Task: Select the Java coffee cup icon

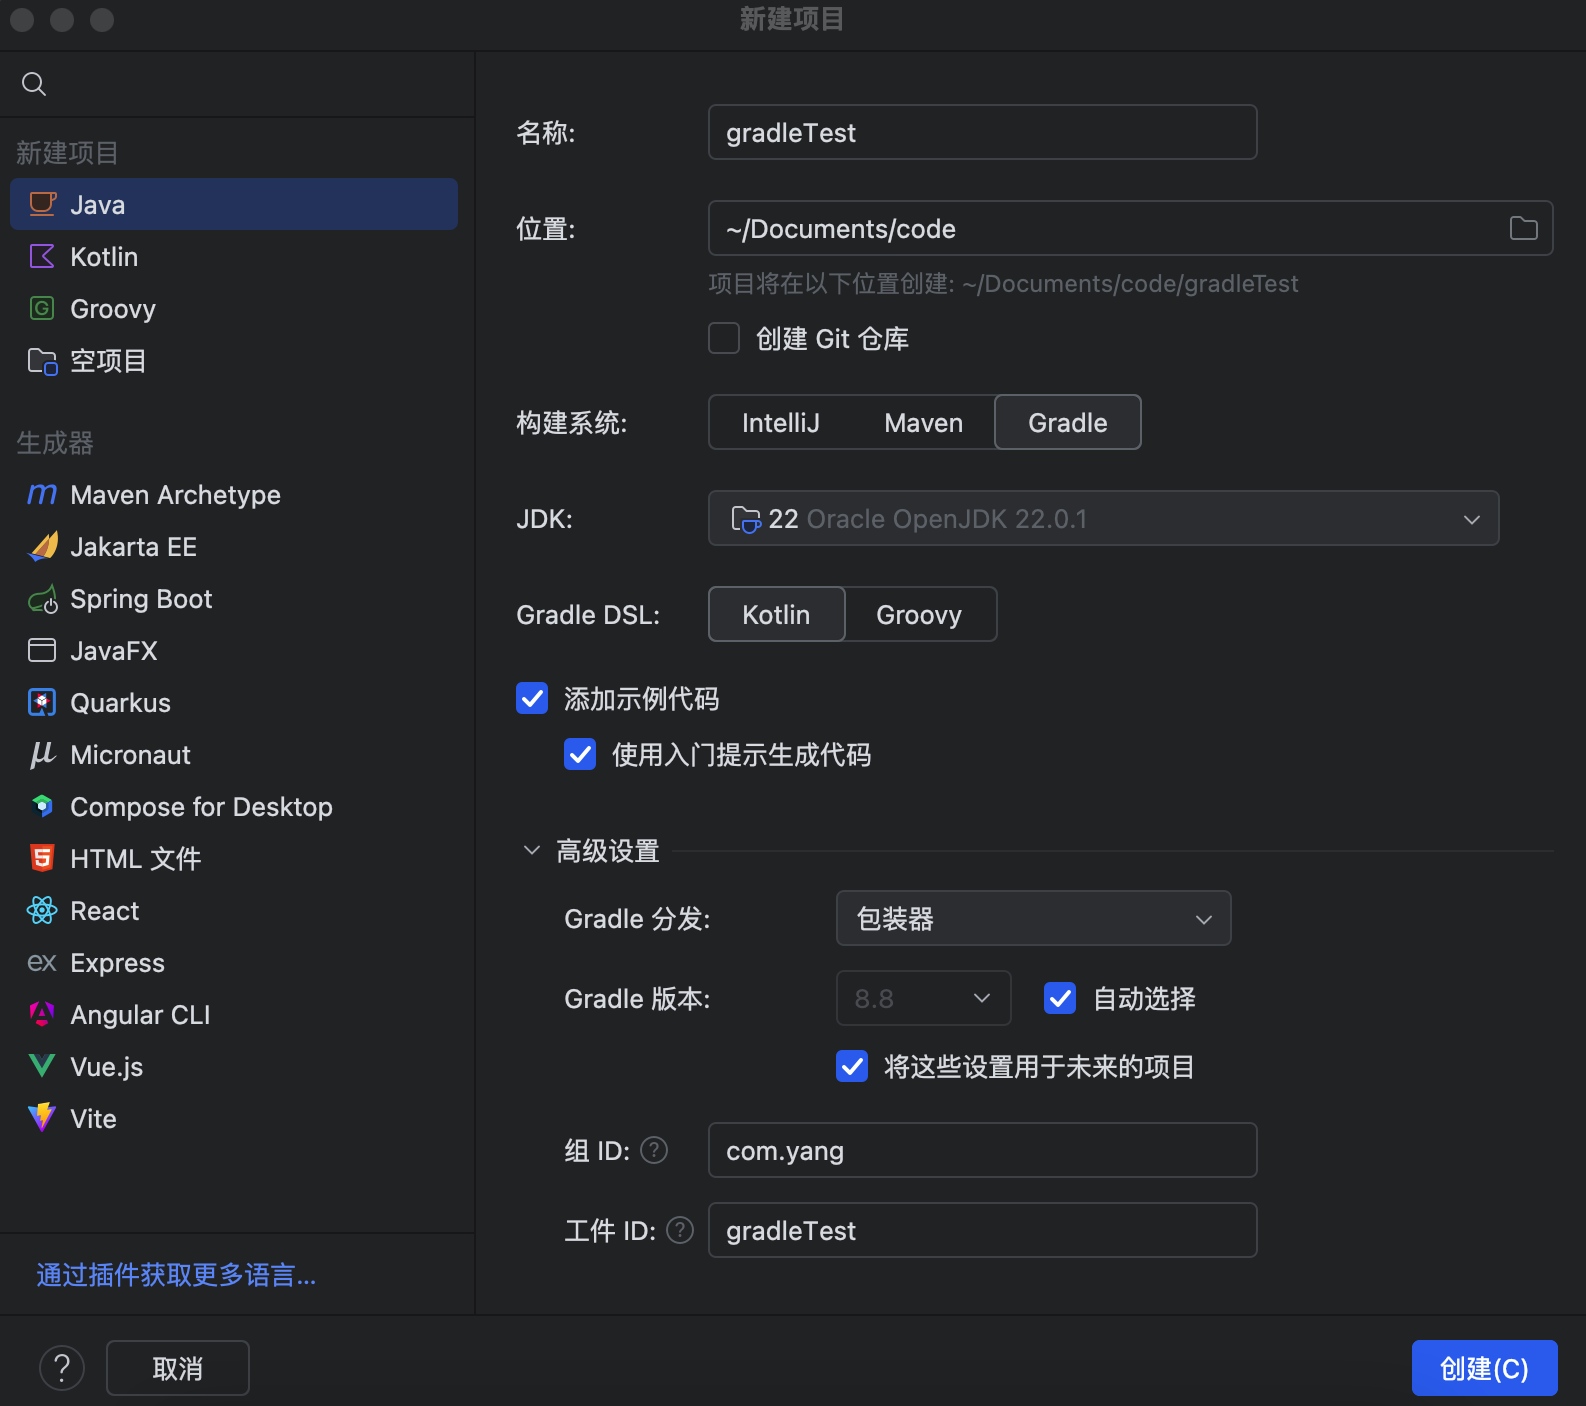Action: (42, 204)
